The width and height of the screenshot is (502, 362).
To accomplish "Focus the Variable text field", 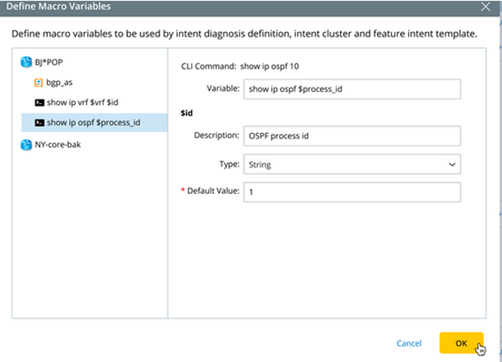I will pyautogui.click(x=352, y=89).
